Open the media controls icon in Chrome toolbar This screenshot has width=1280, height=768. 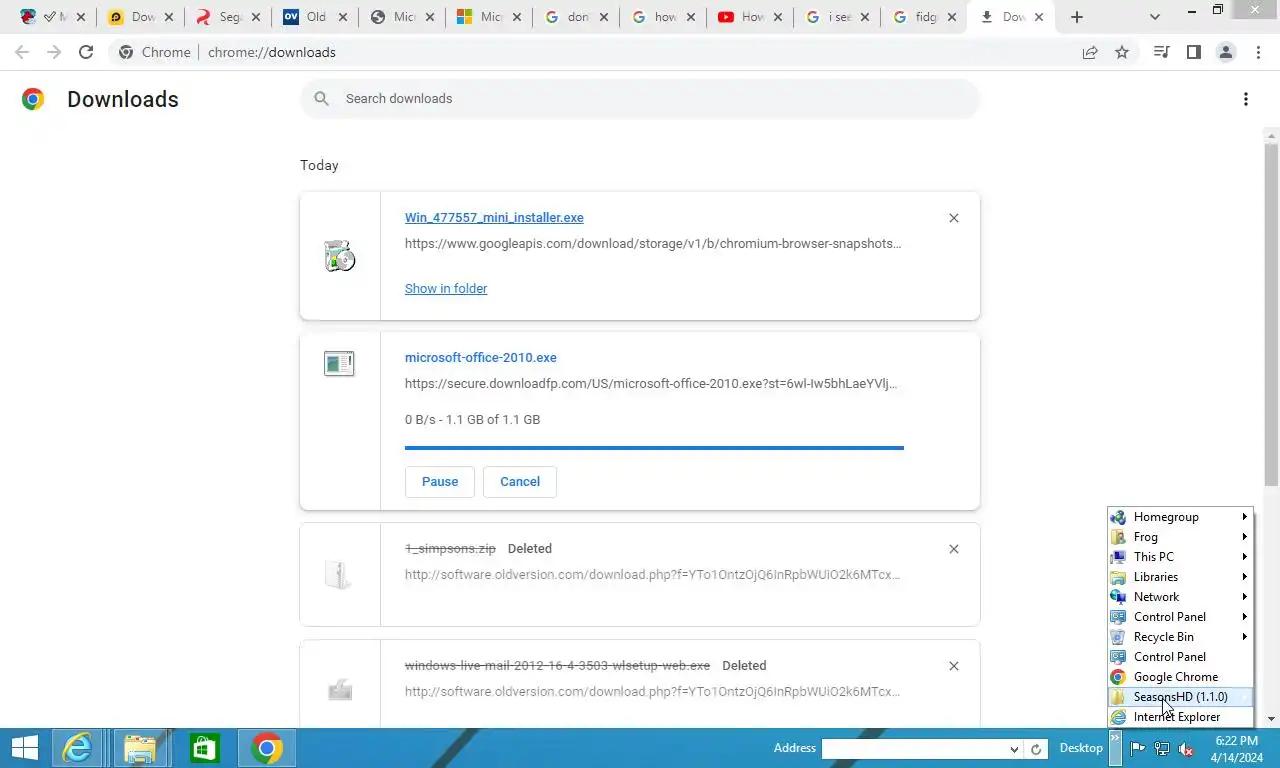click(1161, 52)
